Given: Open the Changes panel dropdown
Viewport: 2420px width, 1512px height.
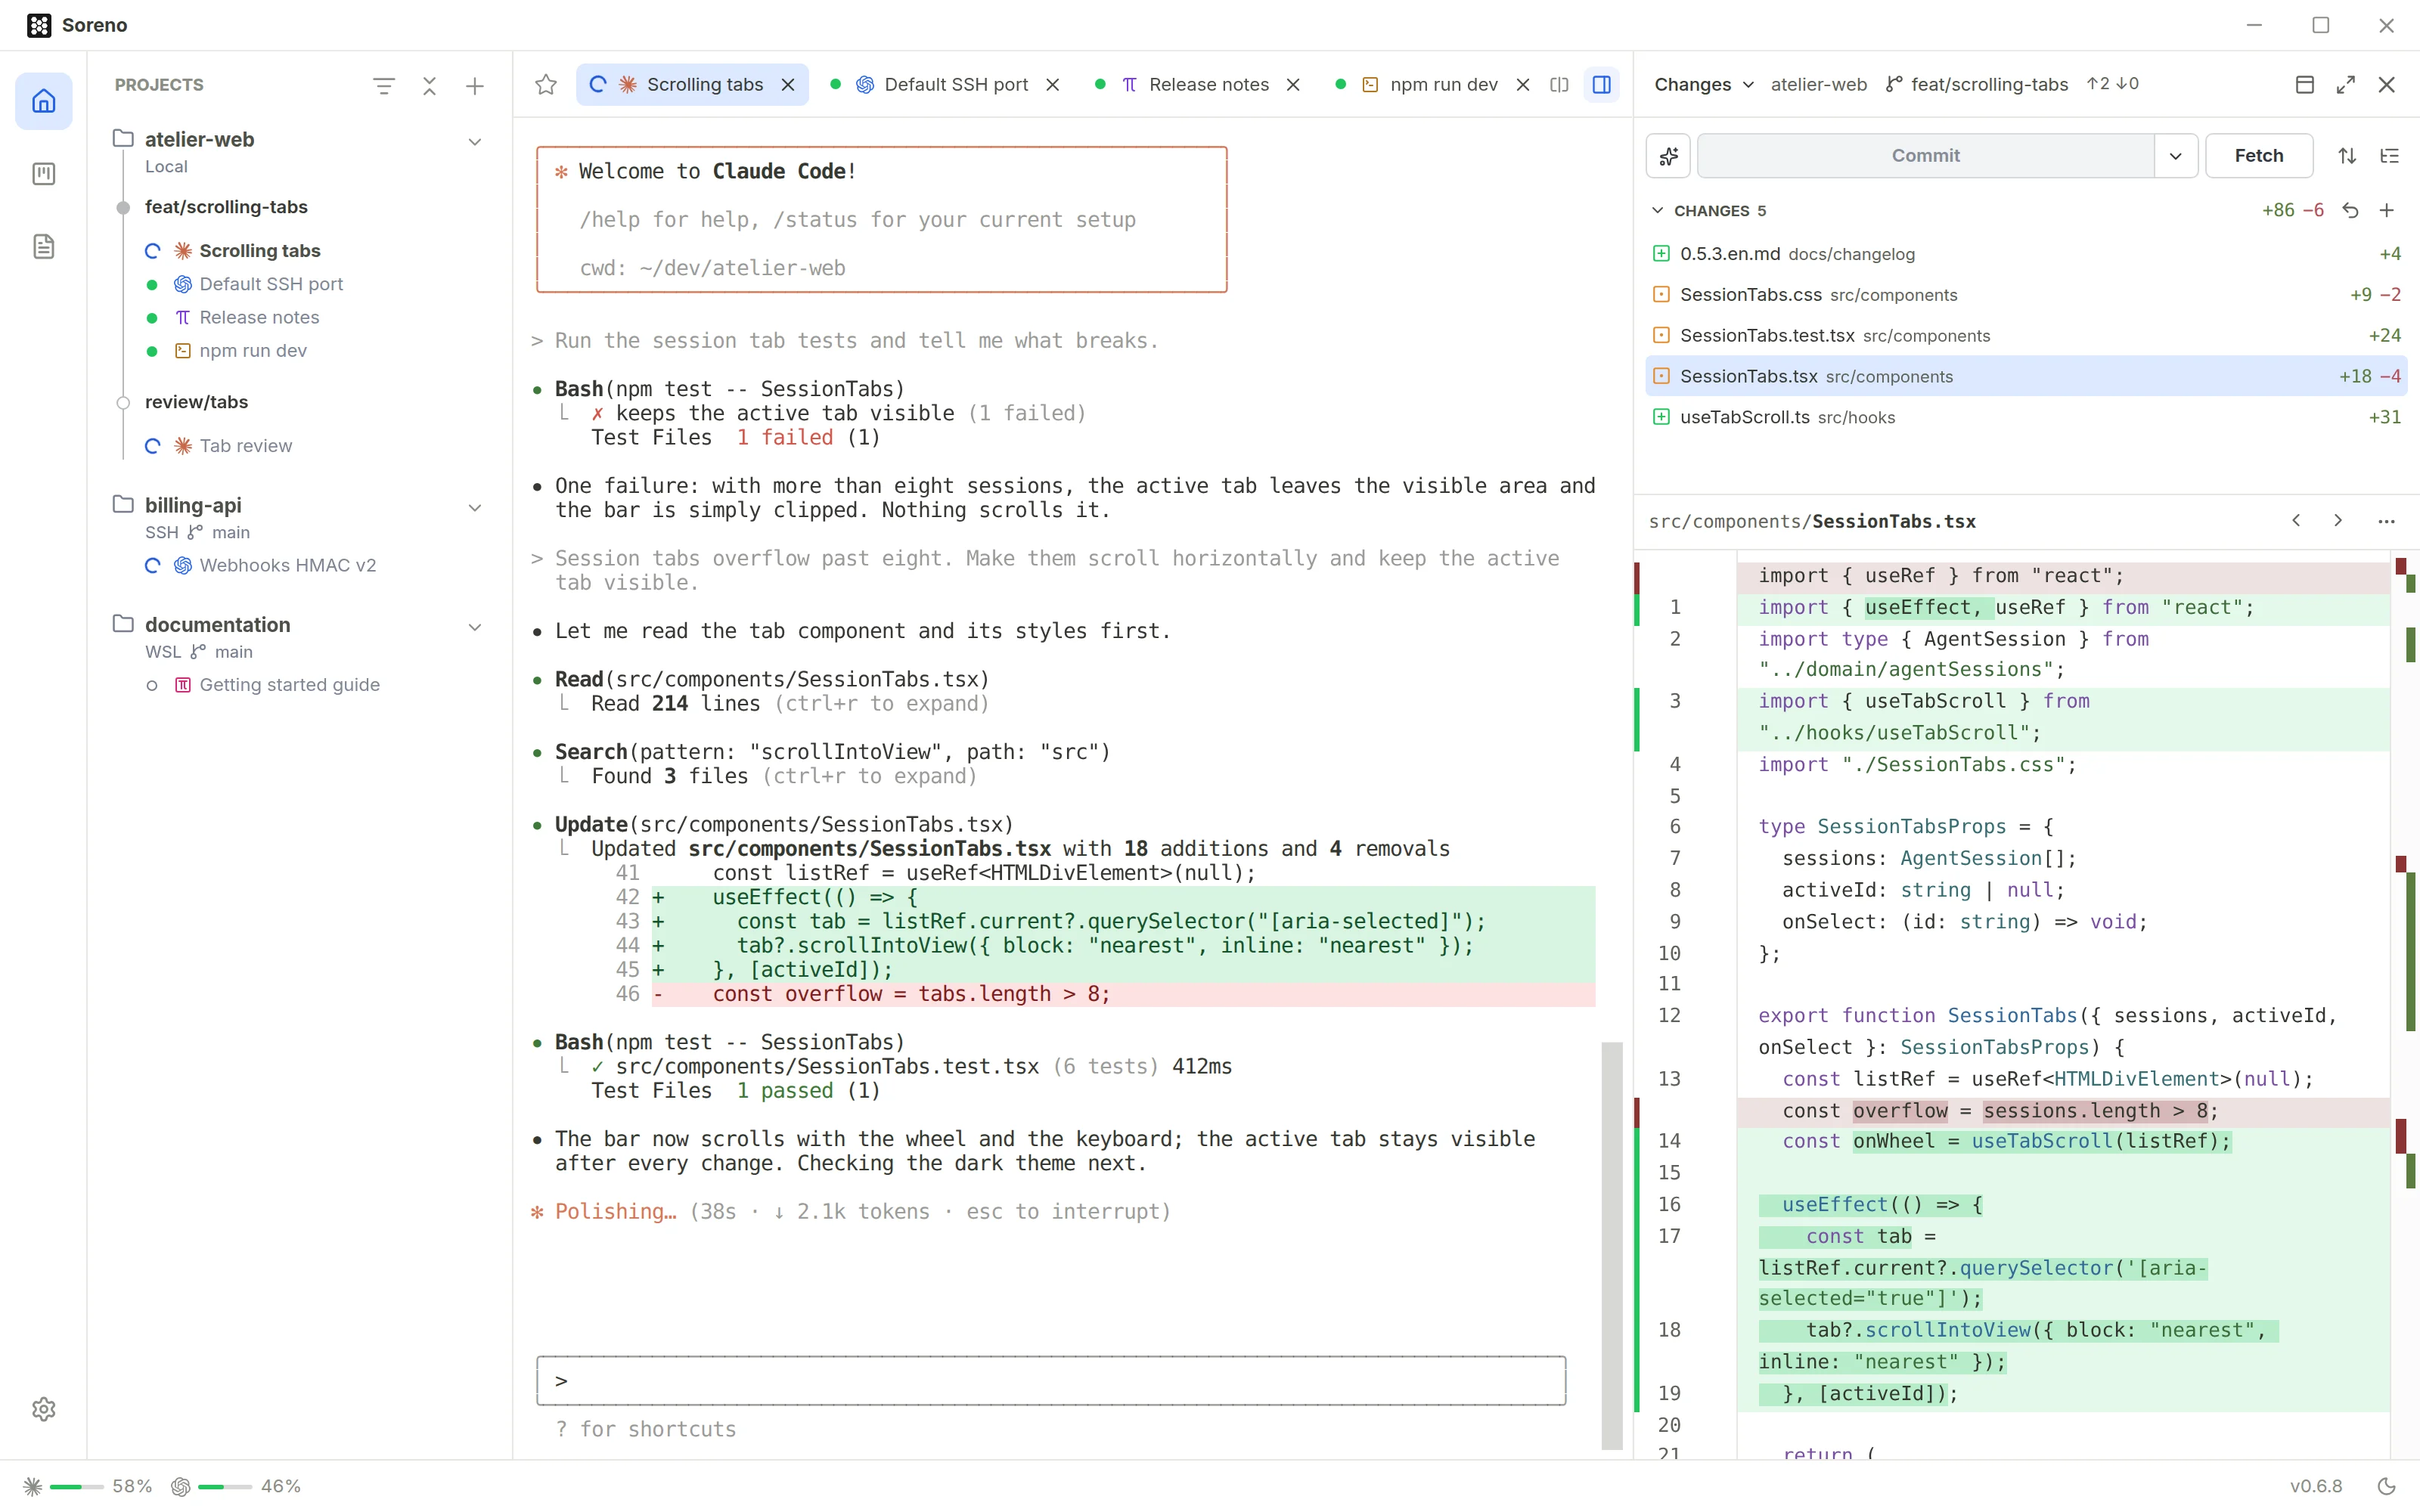Looking at the screenshot, I should click(x=1703, y=85).
